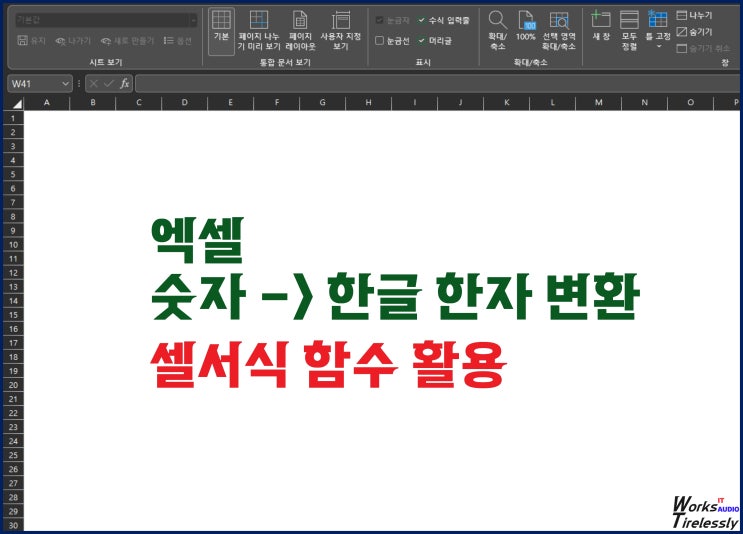Select row 15 header
Viewport: 743px width, 534px height.
click(13, 315)
